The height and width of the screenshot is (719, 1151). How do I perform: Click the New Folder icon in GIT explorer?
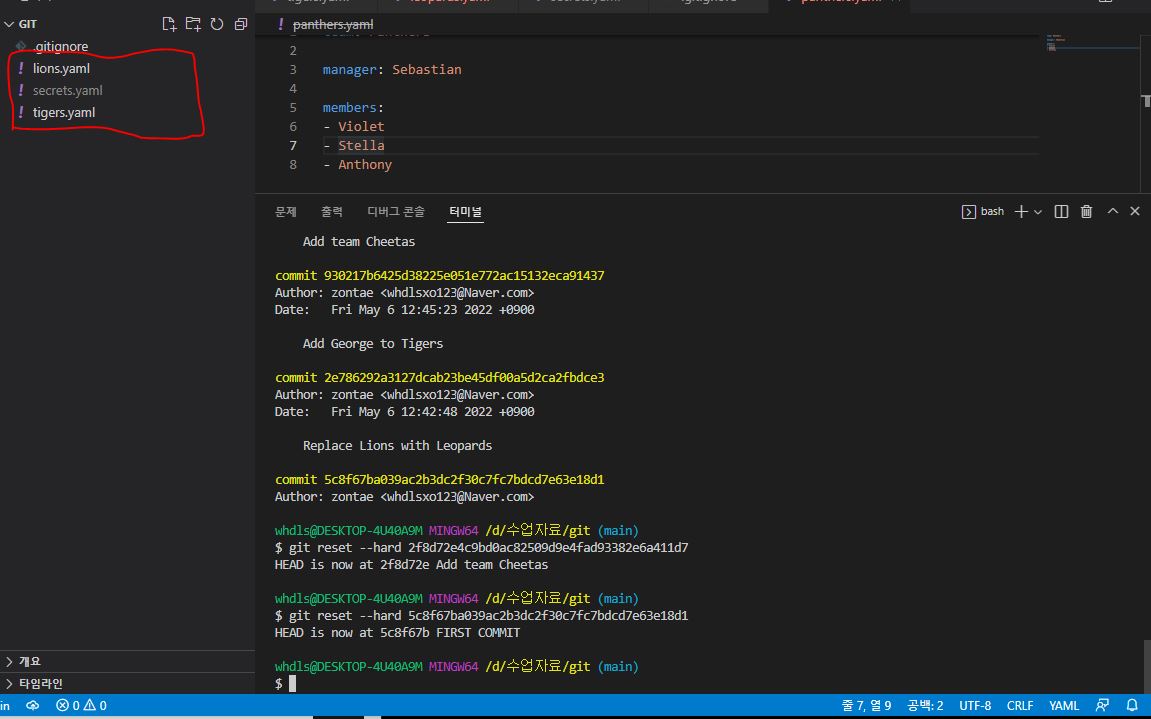coord(193,24)
